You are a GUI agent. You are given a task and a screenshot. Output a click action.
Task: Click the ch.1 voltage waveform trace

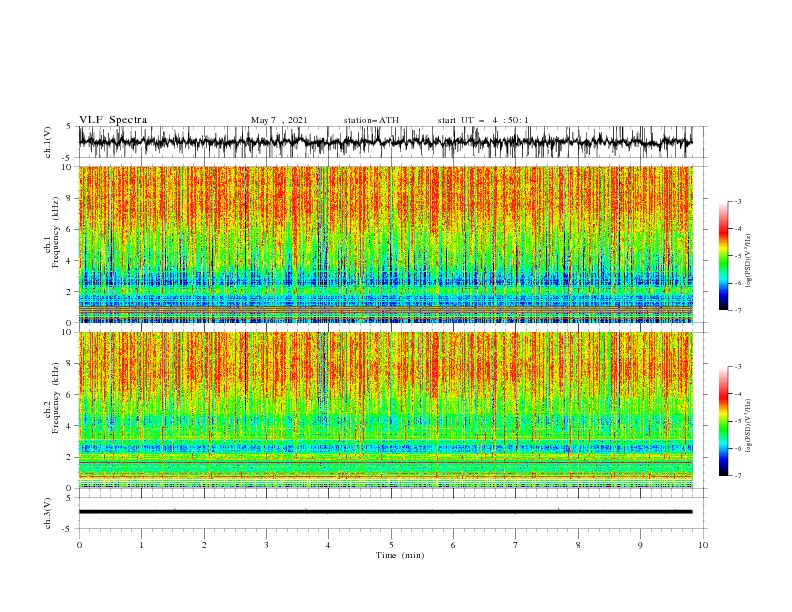[x=385, y=142]
